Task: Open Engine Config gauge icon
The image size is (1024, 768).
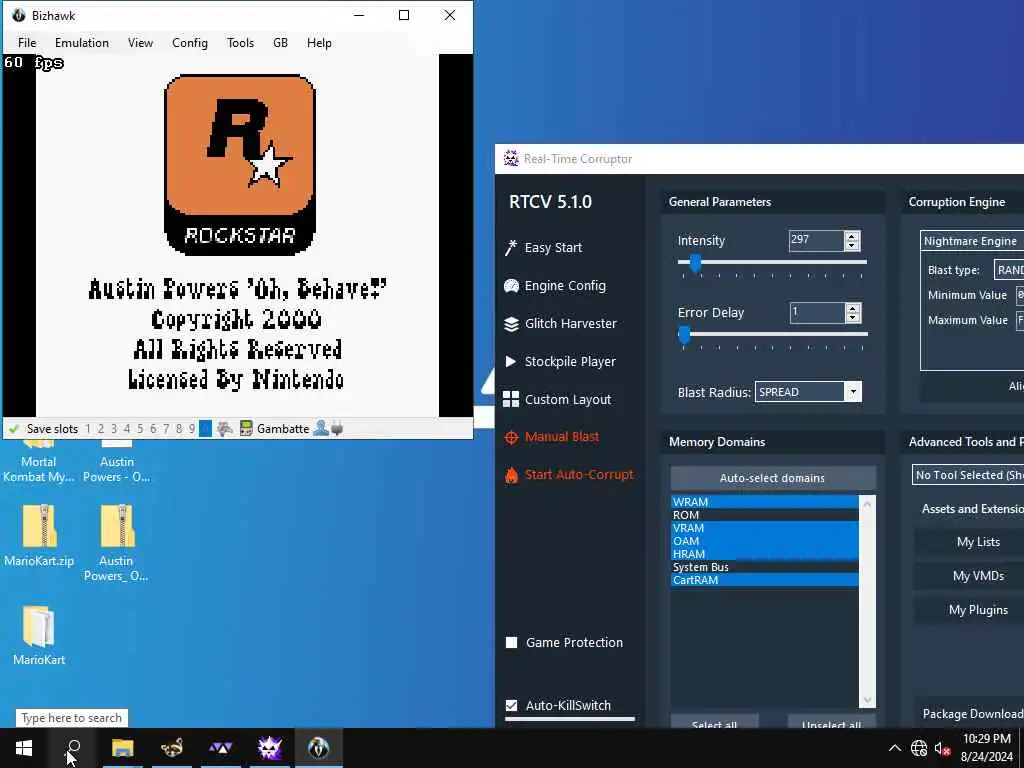Action: pos(511,286)
